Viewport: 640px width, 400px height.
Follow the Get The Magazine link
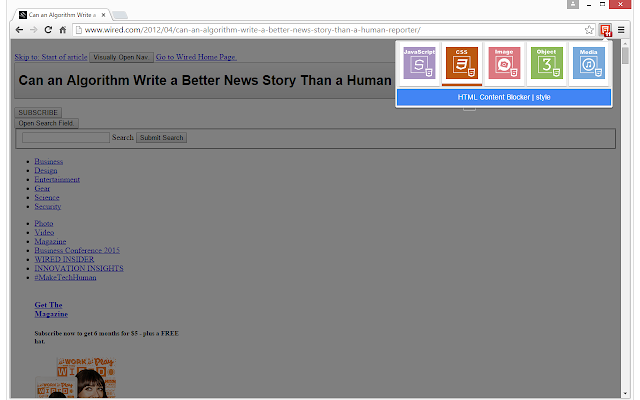point(51,309)
